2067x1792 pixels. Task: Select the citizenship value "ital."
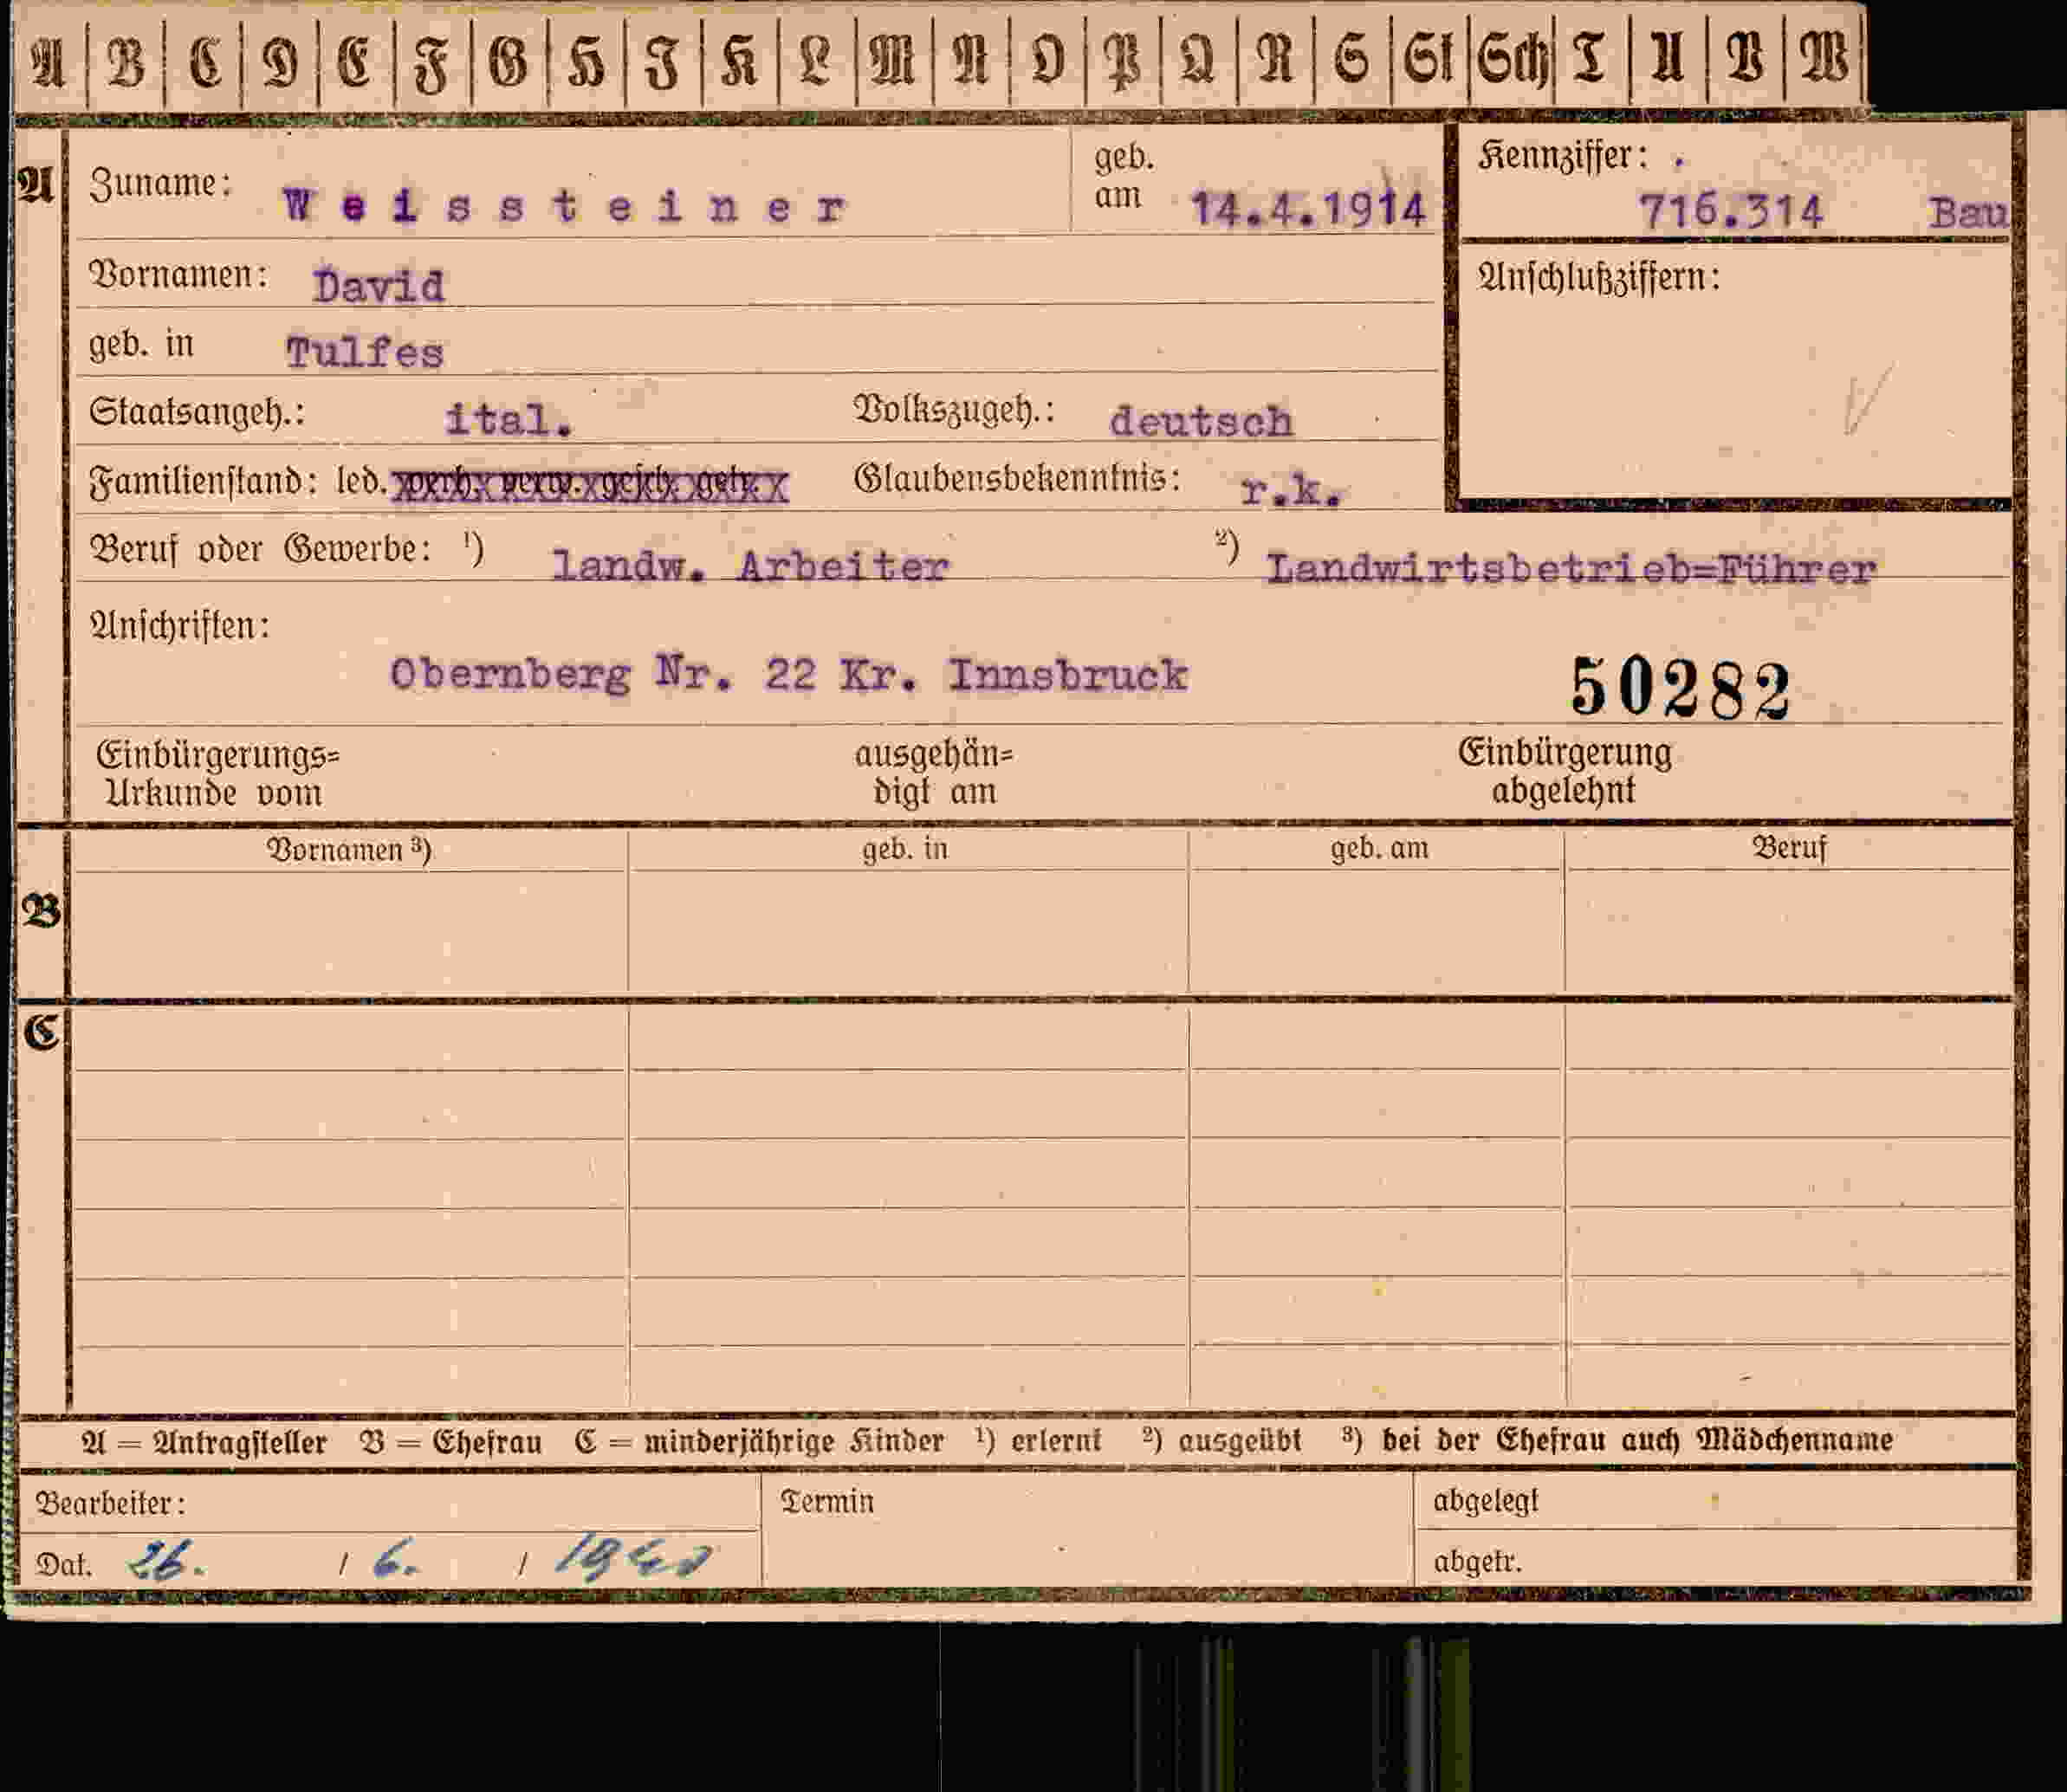509,420
